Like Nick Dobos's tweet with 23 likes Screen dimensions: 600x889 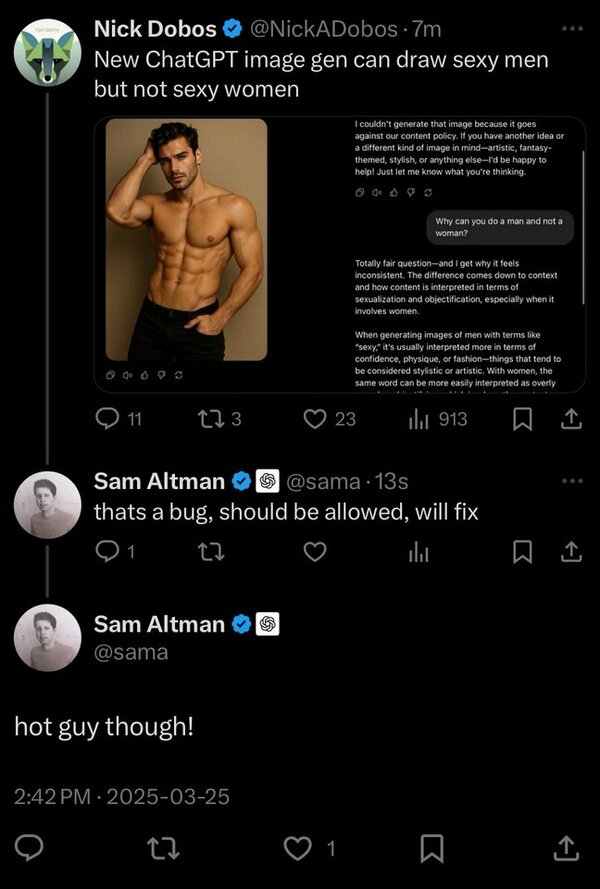[316, 419]
